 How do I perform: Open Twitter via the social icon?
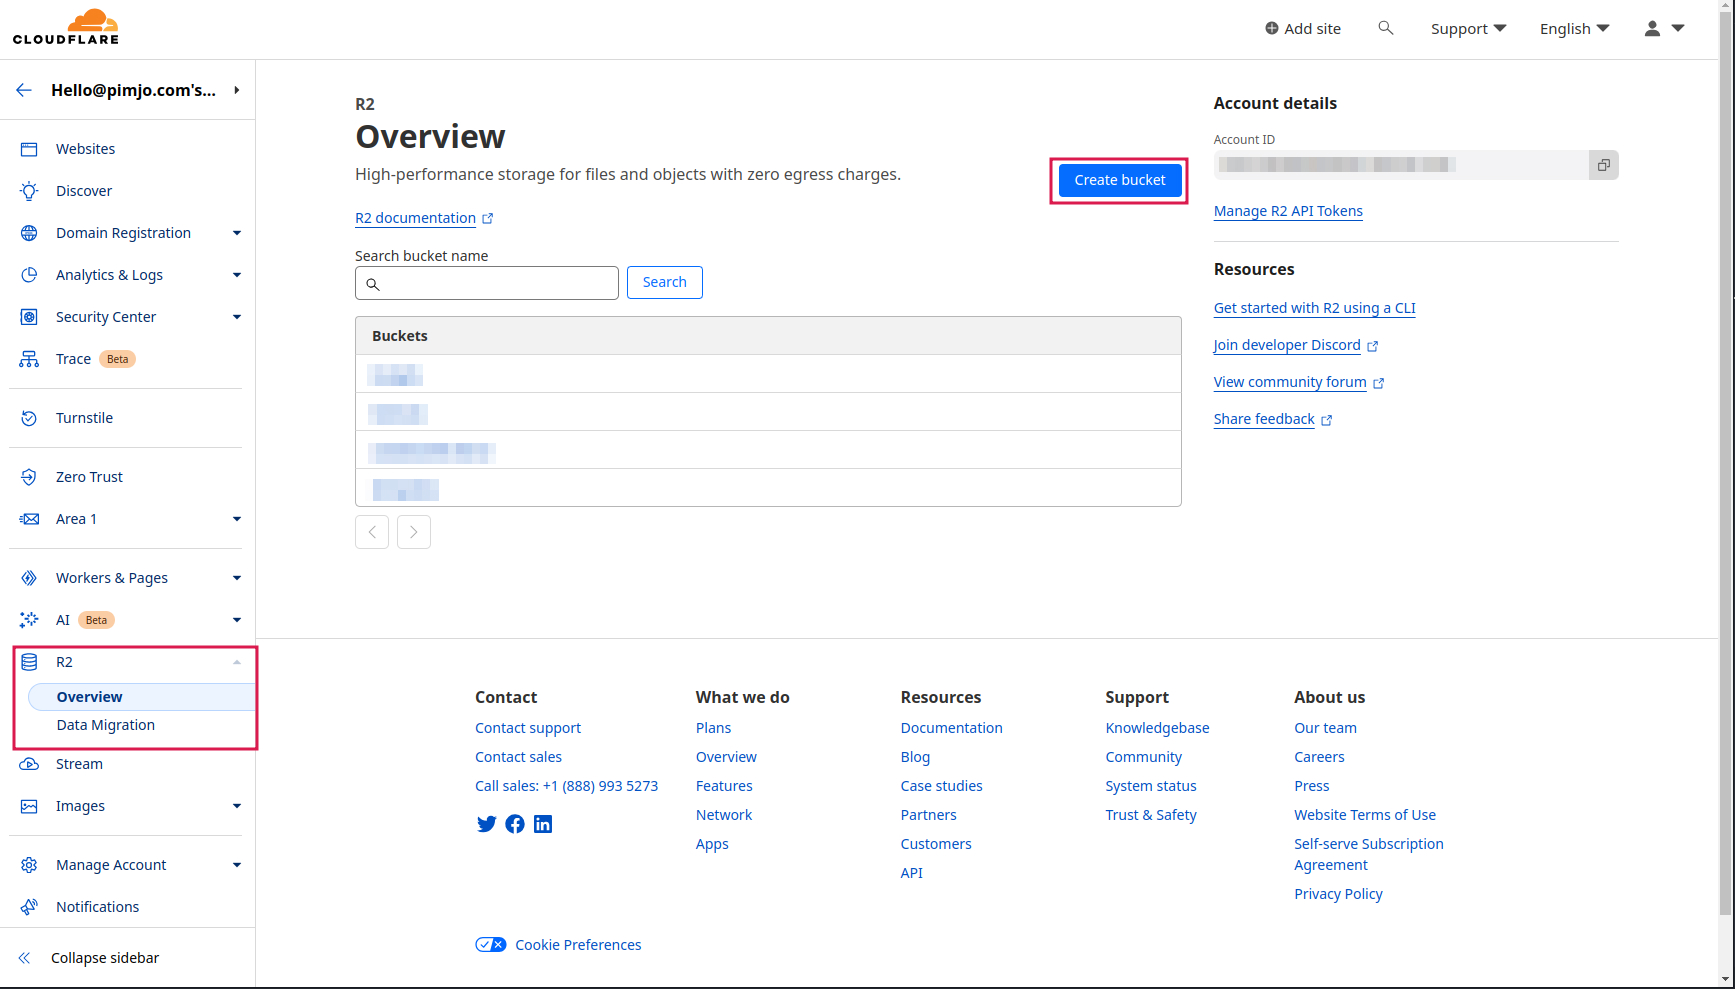click(486, 824)
